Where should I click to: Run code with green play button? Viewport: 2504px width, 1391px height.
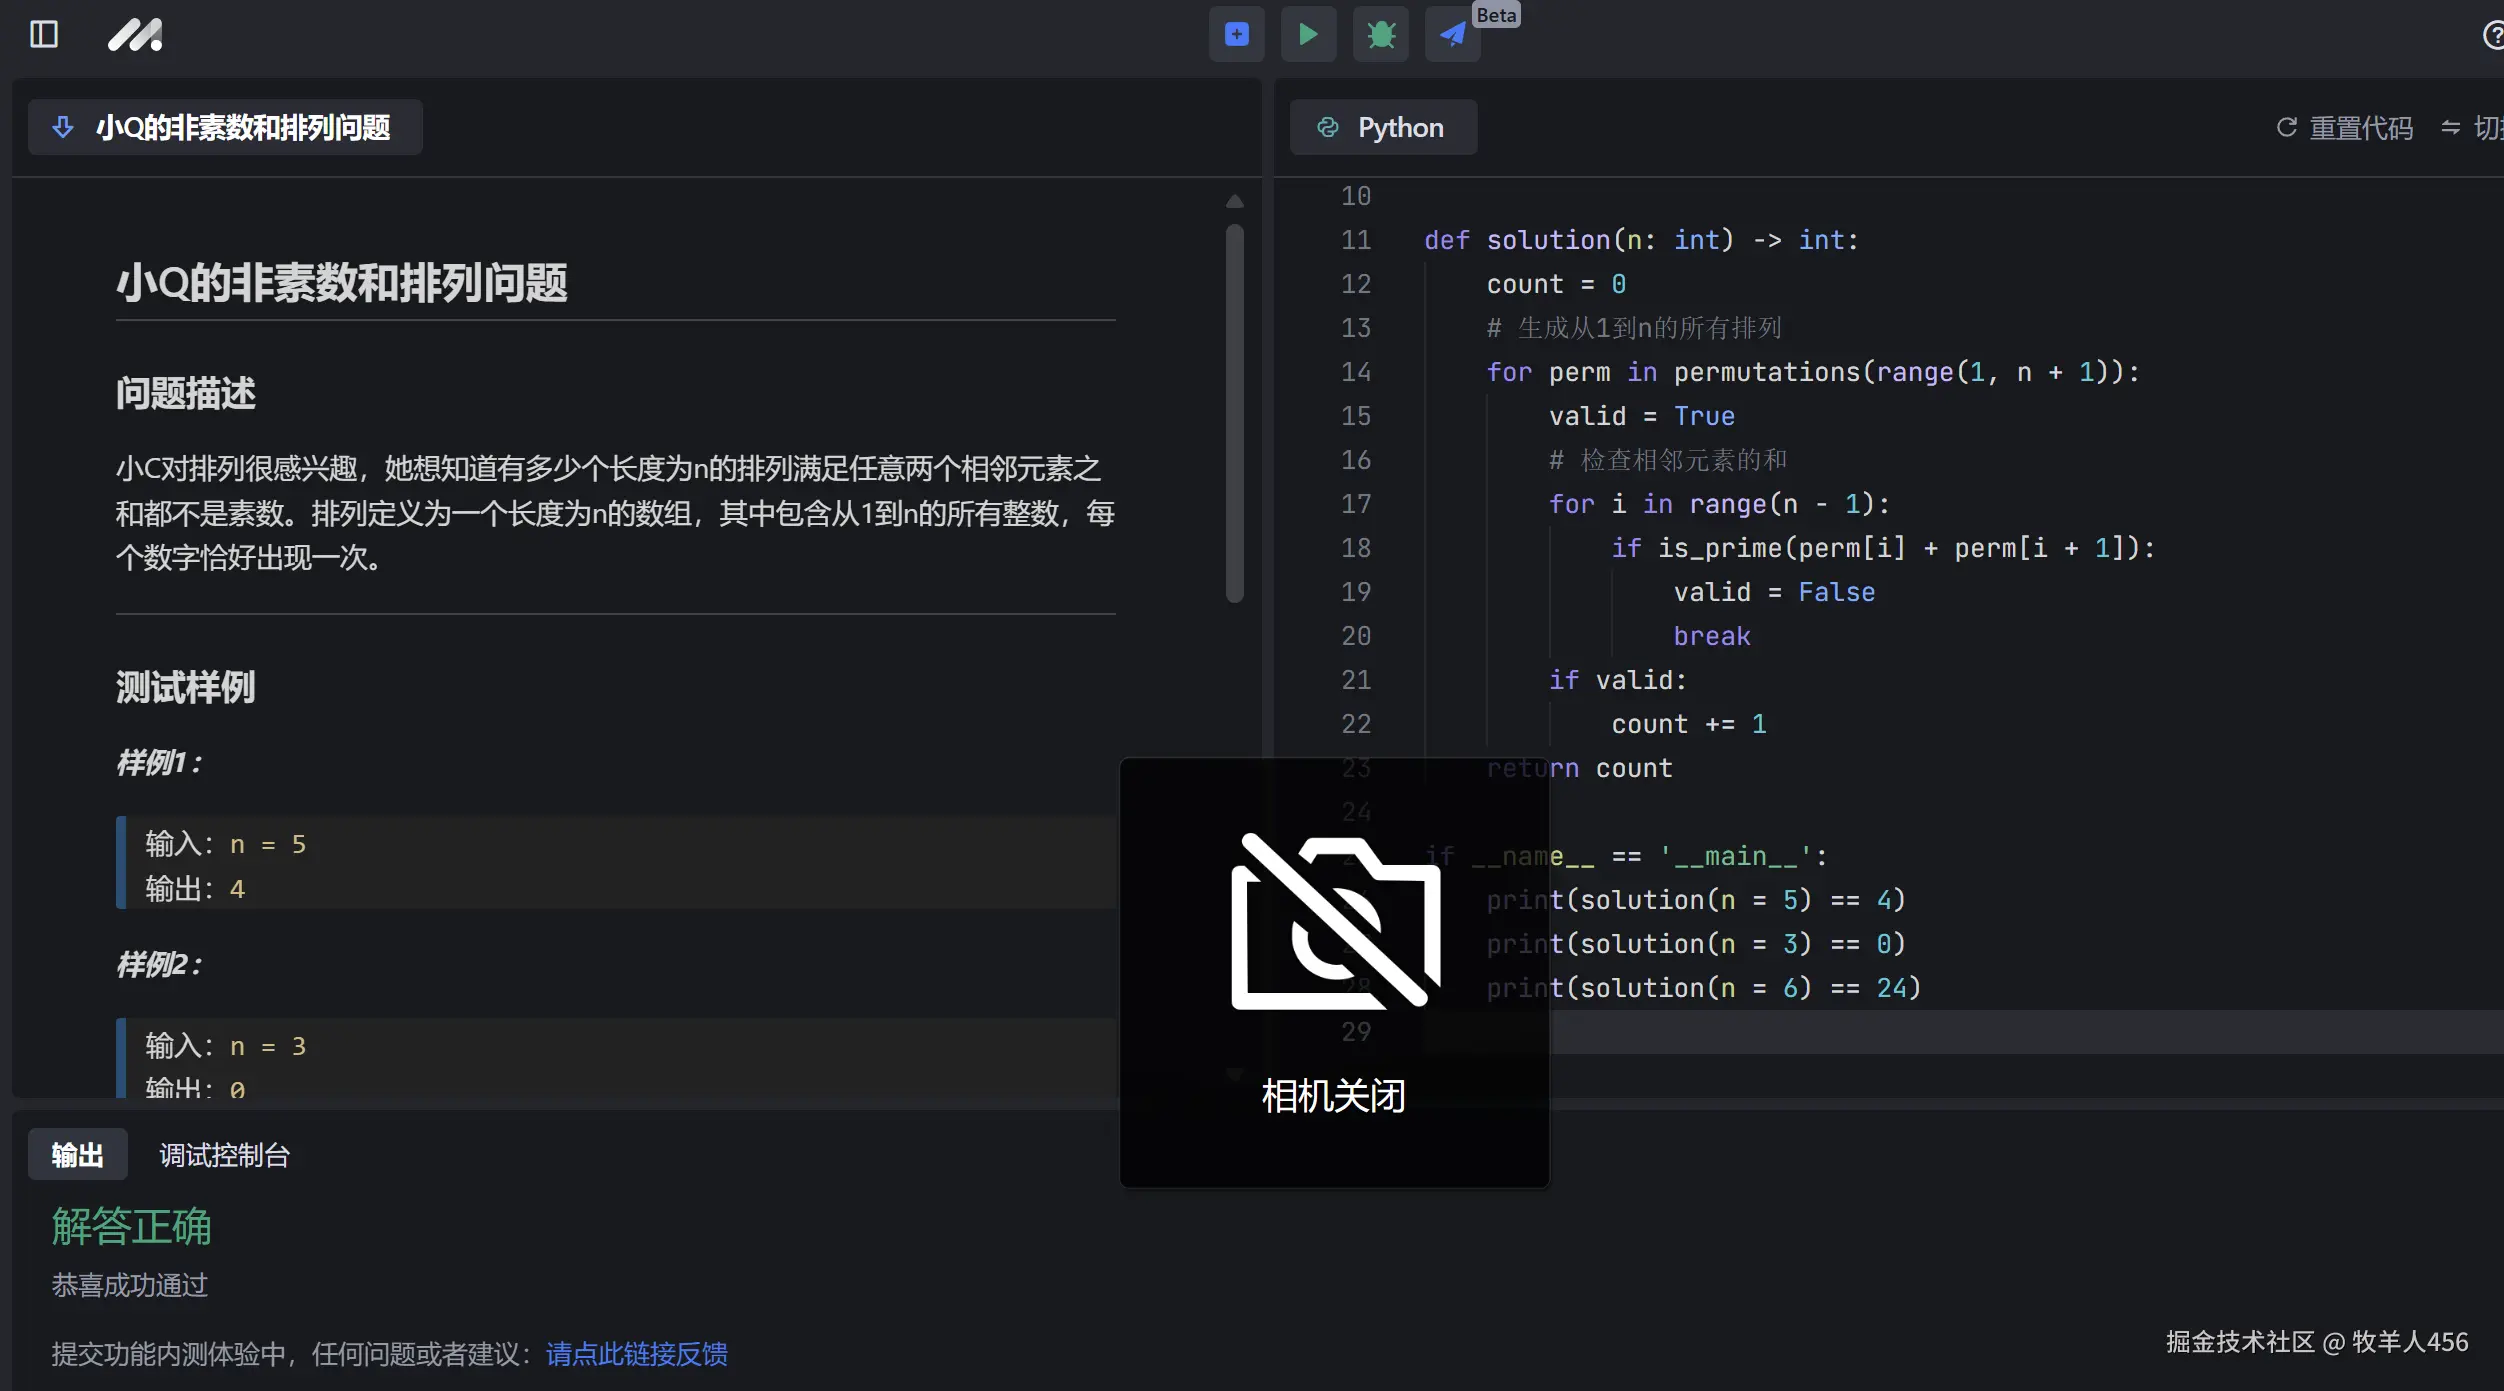(x=1308, y=34)
